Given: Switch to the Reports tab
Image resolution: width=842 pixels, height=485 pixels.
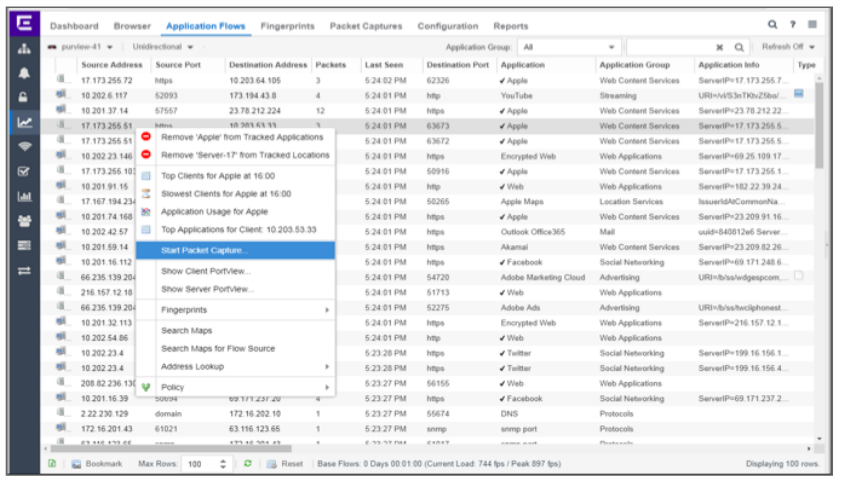Looking at the screenshot, I should click(511, 26).
